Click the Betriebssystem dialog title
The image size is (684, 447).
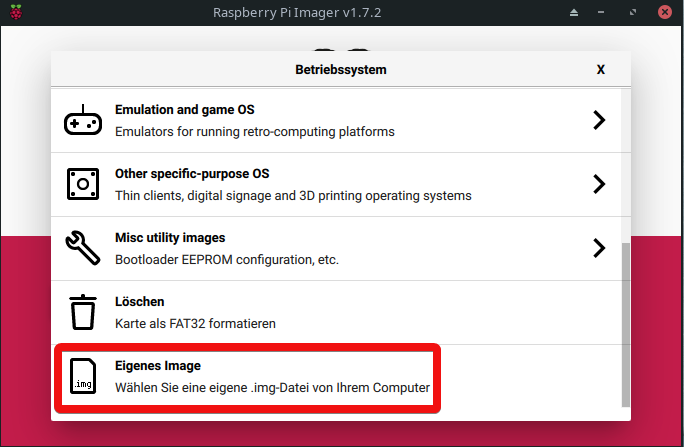[x=341, y=70]
